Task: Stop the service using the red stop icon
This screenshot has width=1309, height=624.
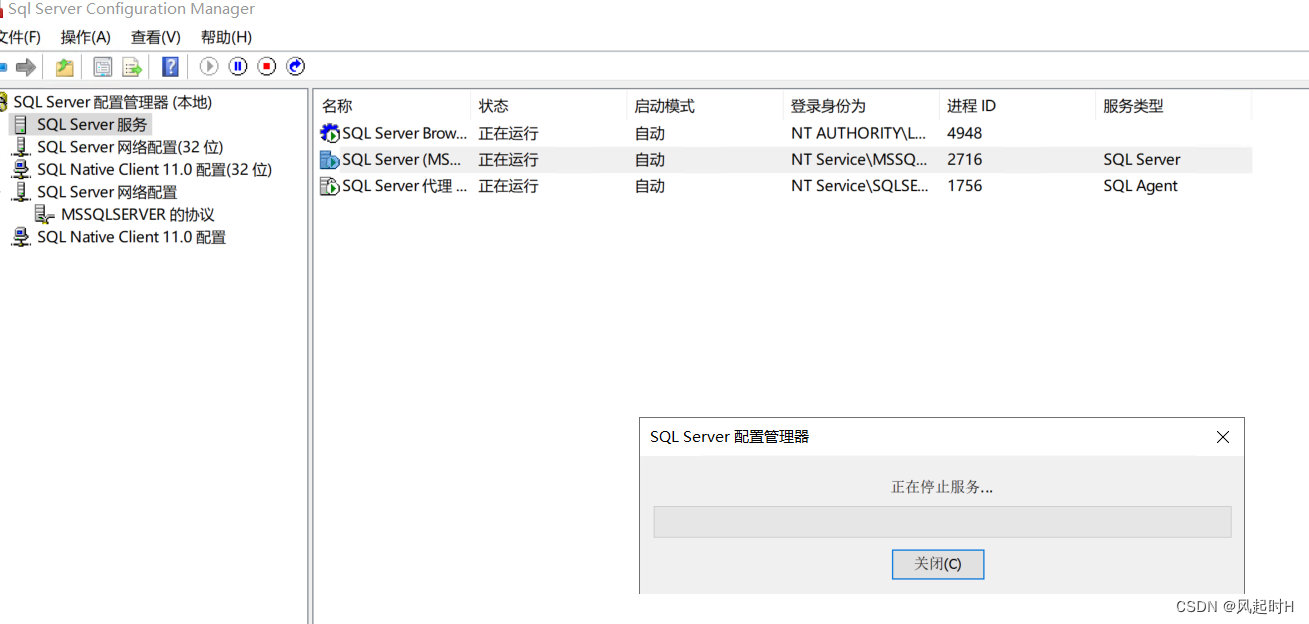Action: [266, 66]
